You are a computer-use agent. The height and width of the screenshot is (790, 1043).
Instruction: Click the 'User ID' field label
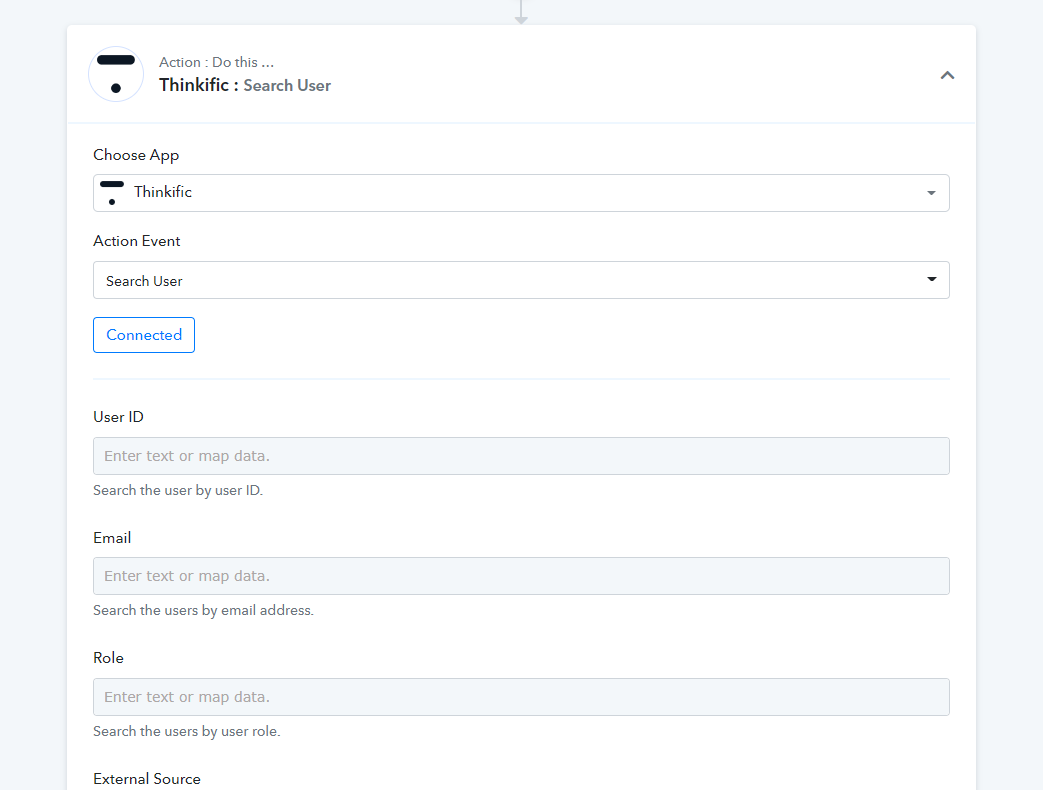click(x=118, y=417)
